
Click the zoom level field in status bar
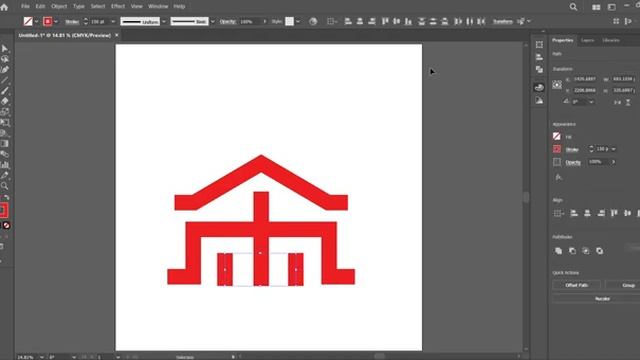coord(27,357)
